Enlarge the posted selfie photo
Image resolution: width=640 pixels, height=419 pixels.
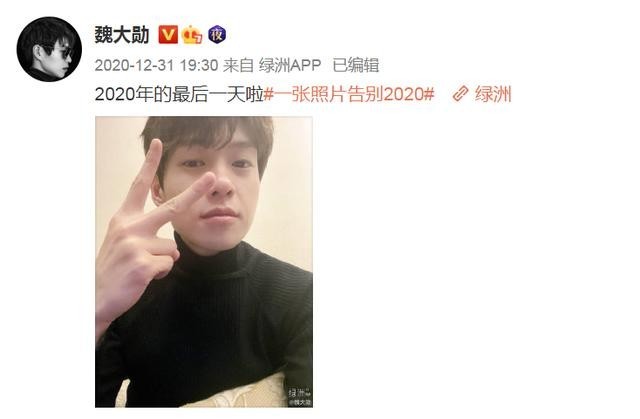point(204,262)
